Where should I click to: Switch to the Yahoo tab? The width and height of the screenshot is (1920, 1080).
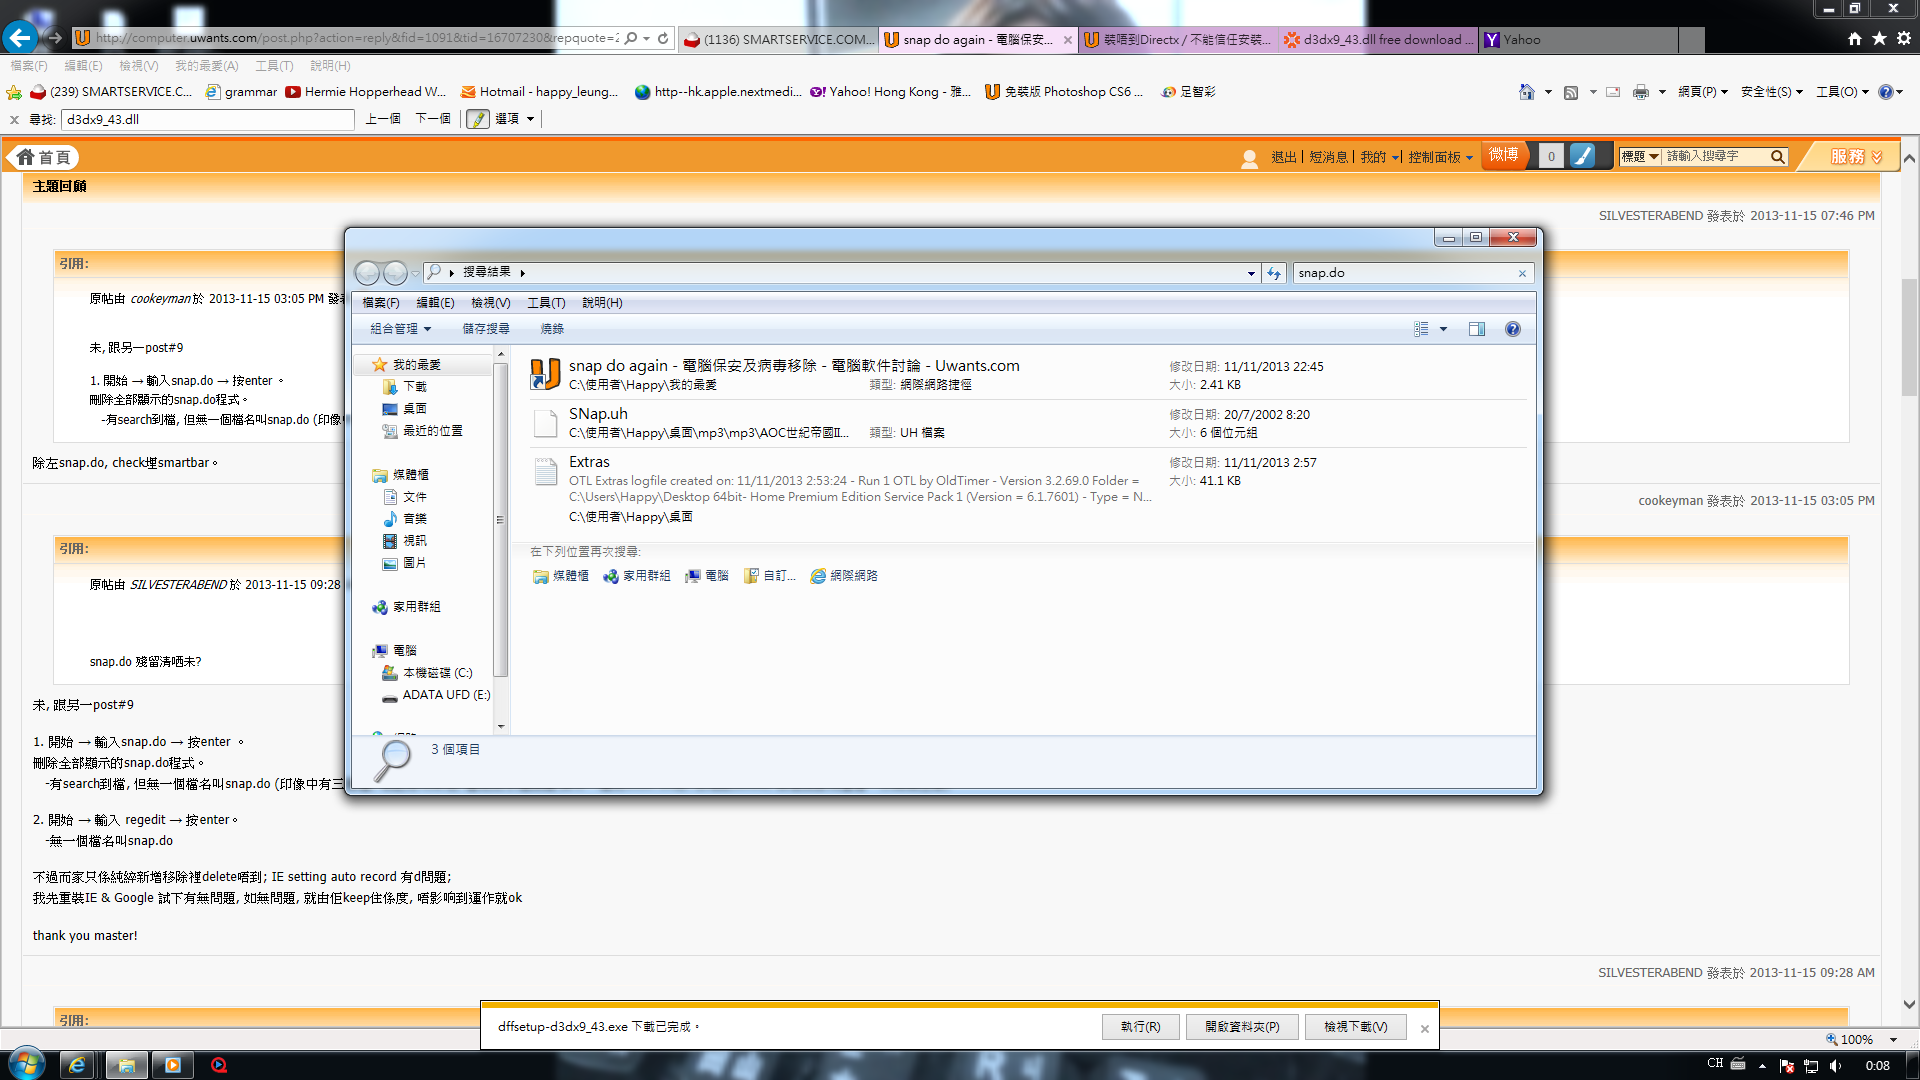(1580, 40)
